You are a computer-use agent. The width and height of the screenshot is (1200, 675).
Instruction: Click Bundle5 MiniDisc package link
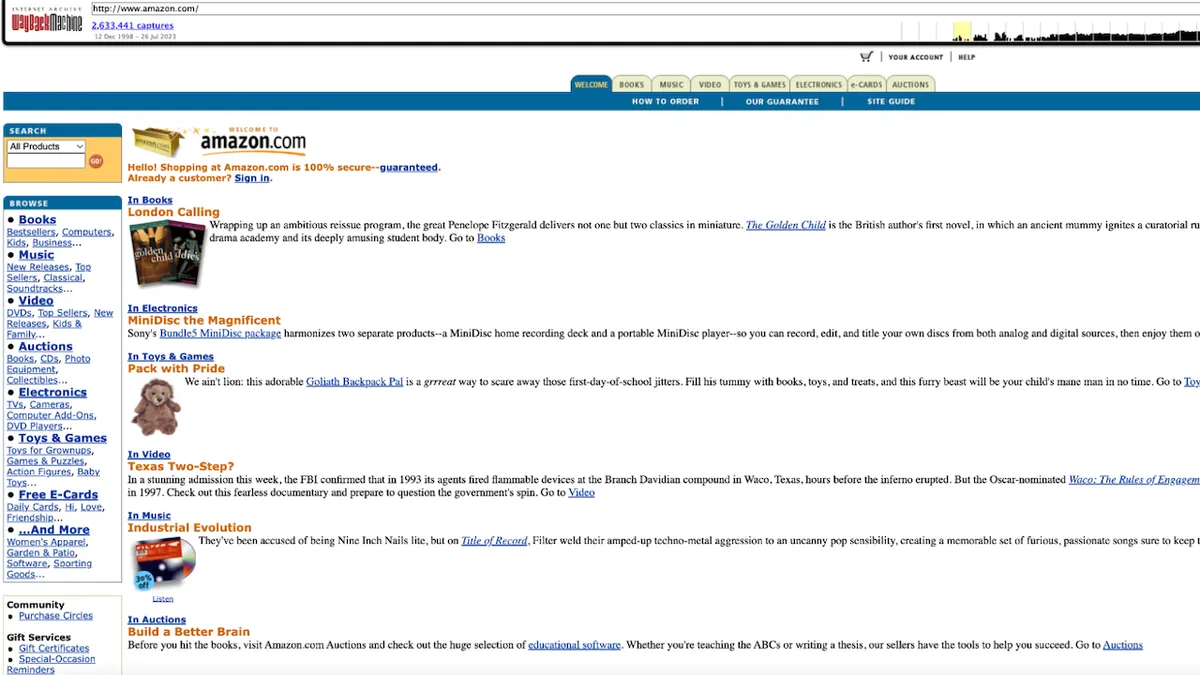coord(220,333)
